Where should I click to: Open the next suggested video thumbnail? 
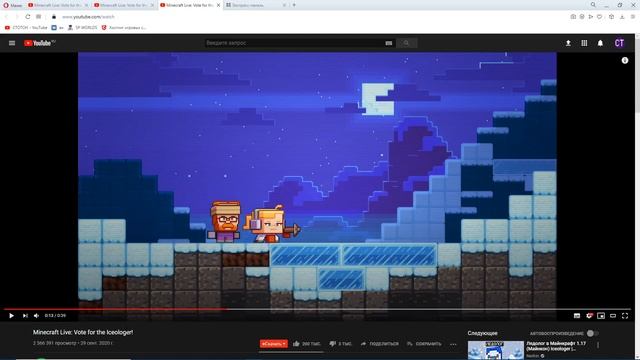point(496,351)
